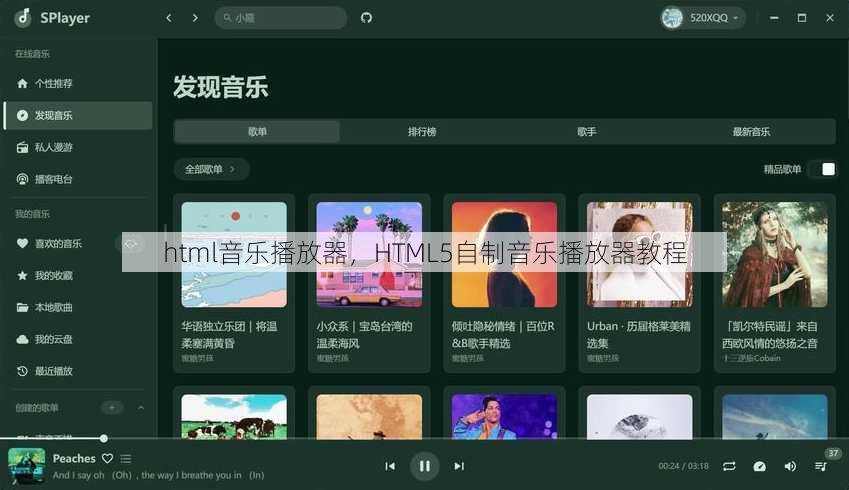Screen dimensions: 849x490
Task: Open 喜欢的音乐 liked songs
Action: pyautogui.click(x=58, y=244)
